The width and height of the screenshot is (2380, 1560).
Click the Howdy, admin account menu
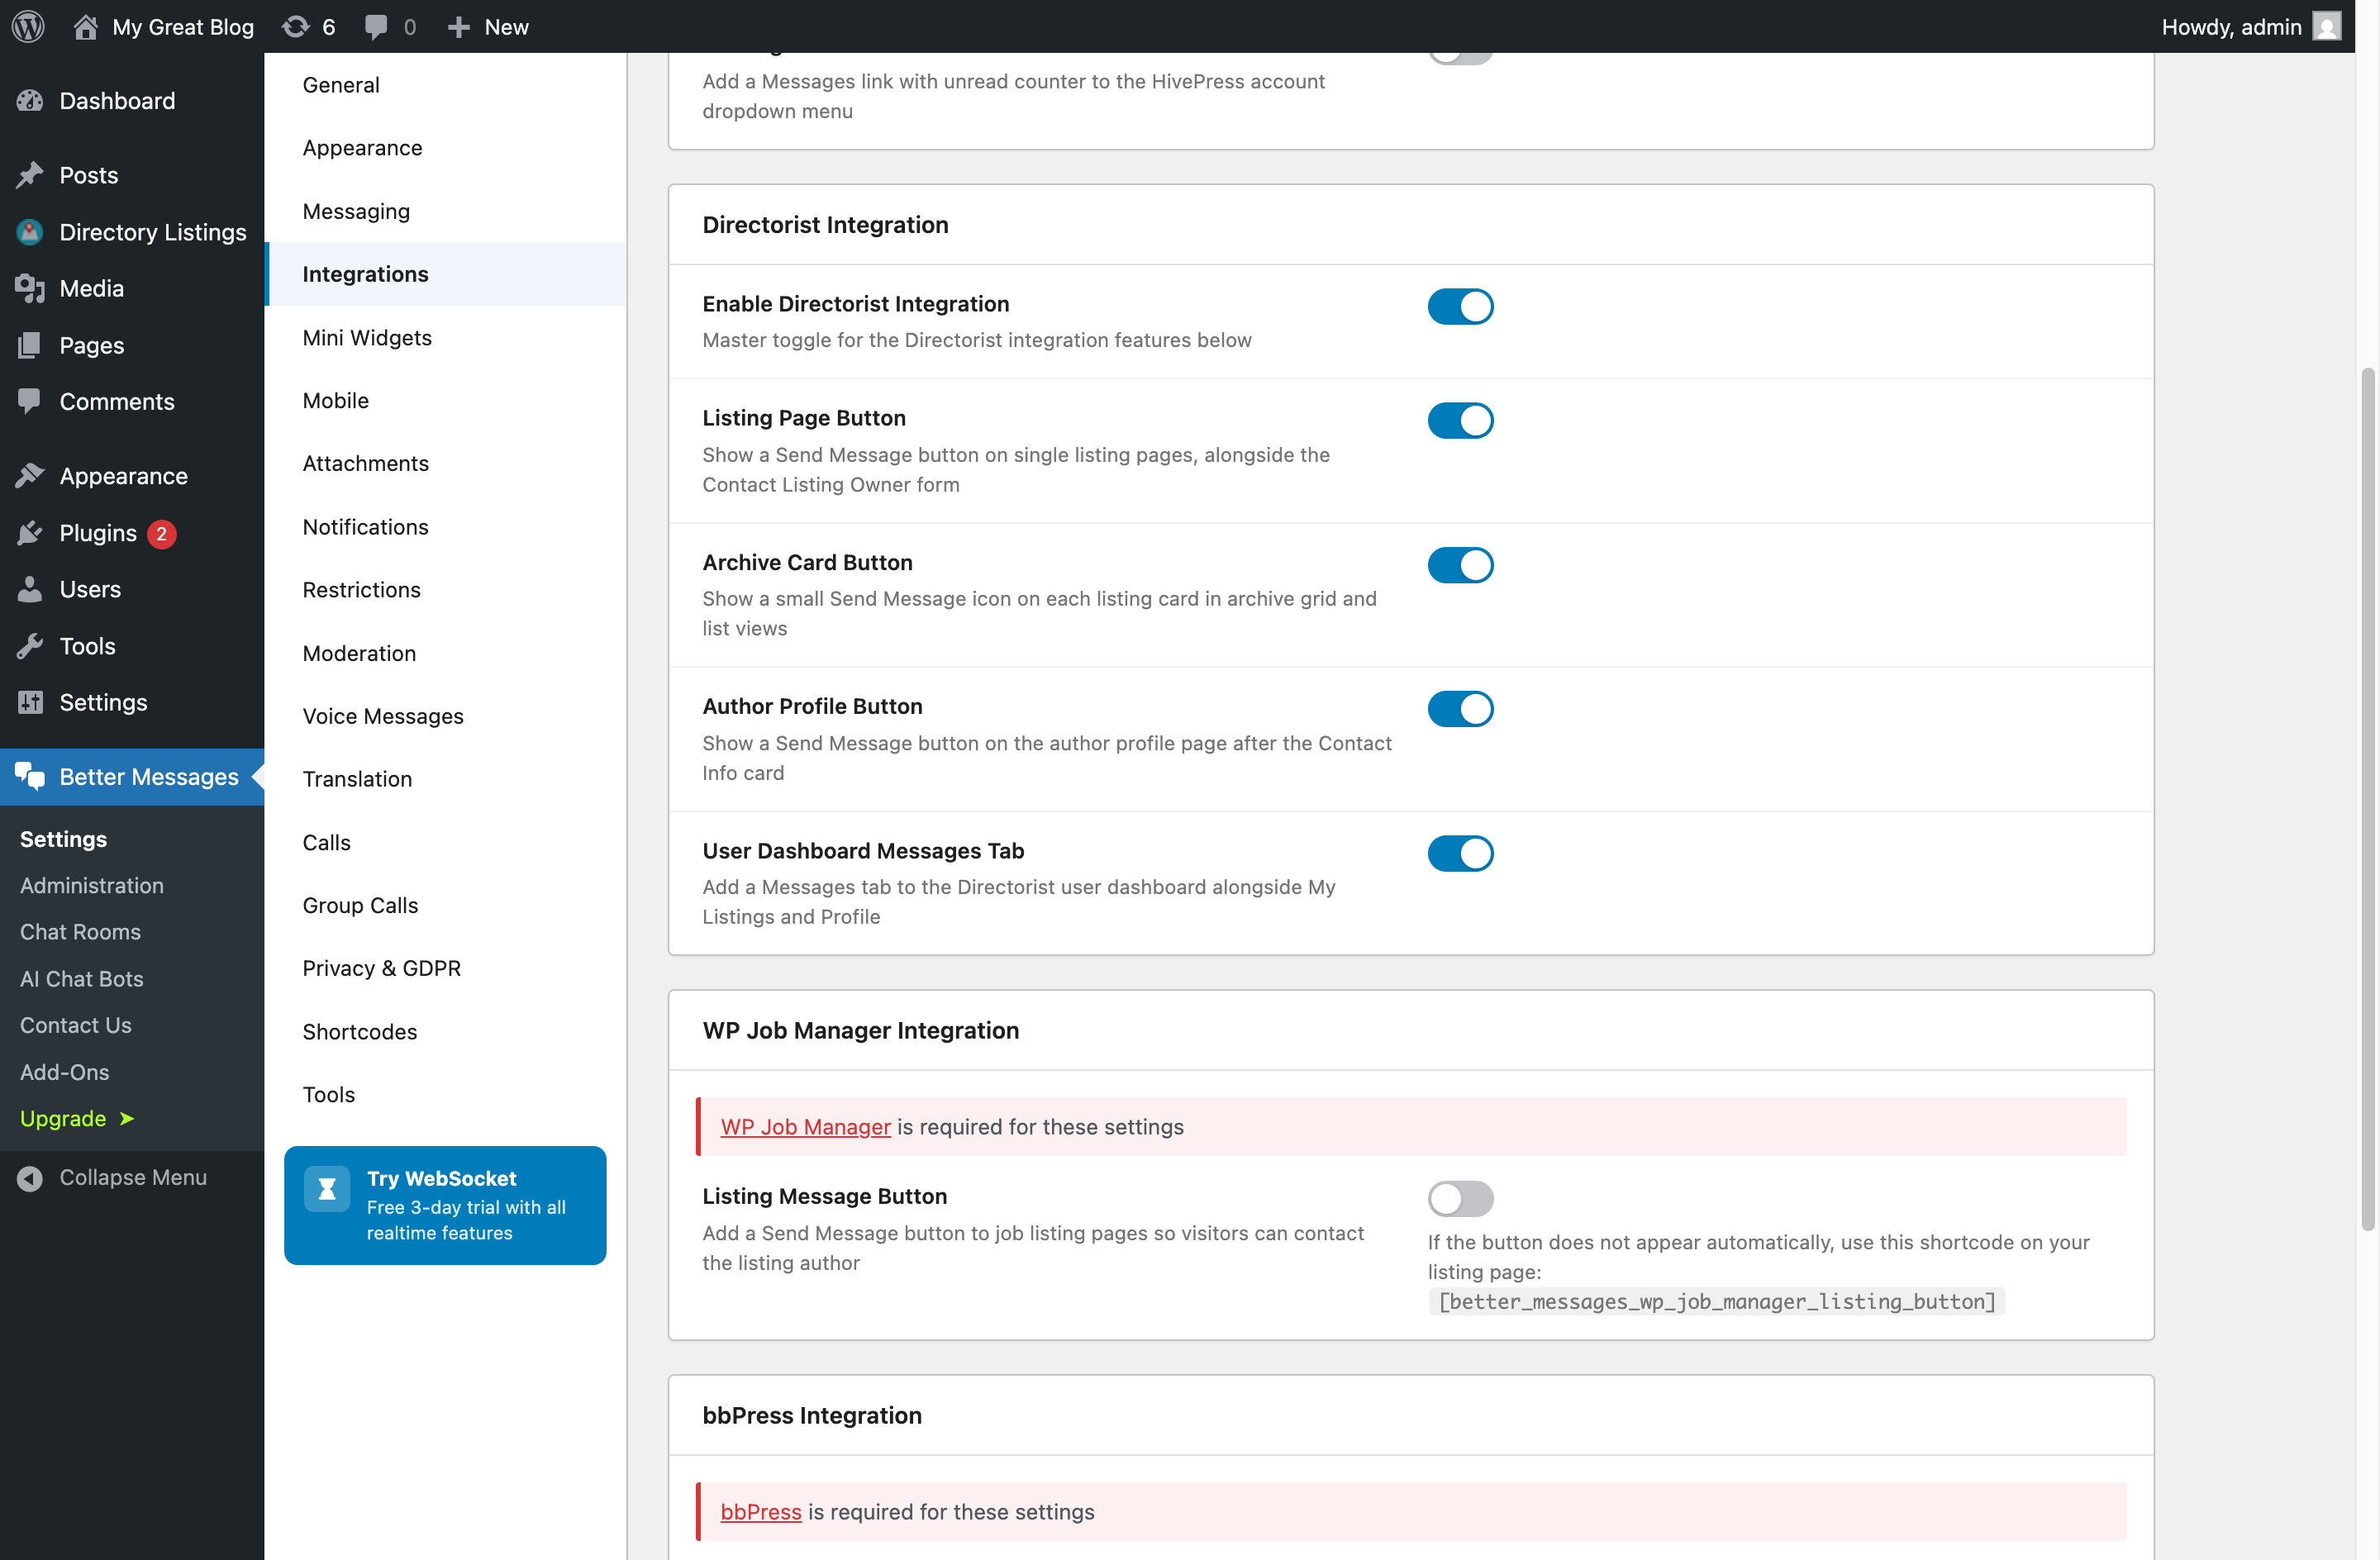click(x=2251, y=27)
